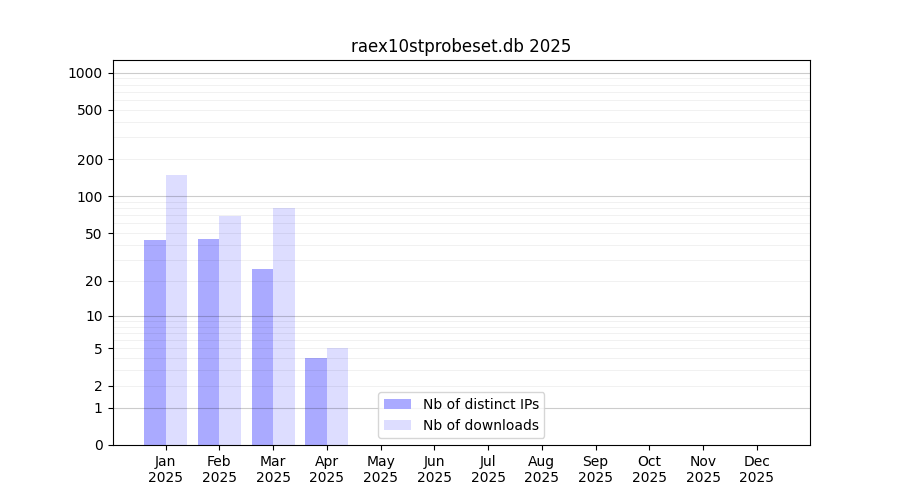Screen dimensions: 900x500
Task: Click the Dec 2025 x-axis label
Action: coord(757,469)
